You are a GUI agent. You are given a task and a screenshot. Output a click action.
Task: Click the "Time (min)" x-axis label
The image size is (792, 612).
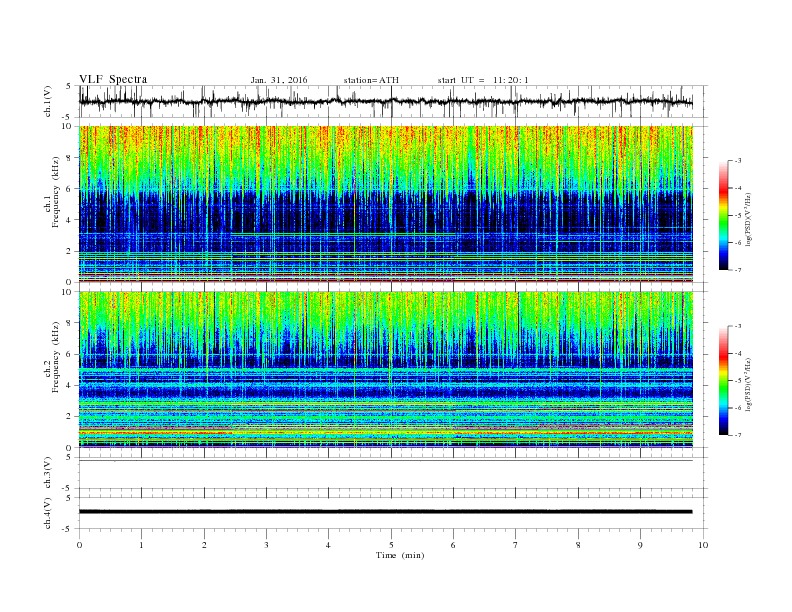tap(400, 555)
